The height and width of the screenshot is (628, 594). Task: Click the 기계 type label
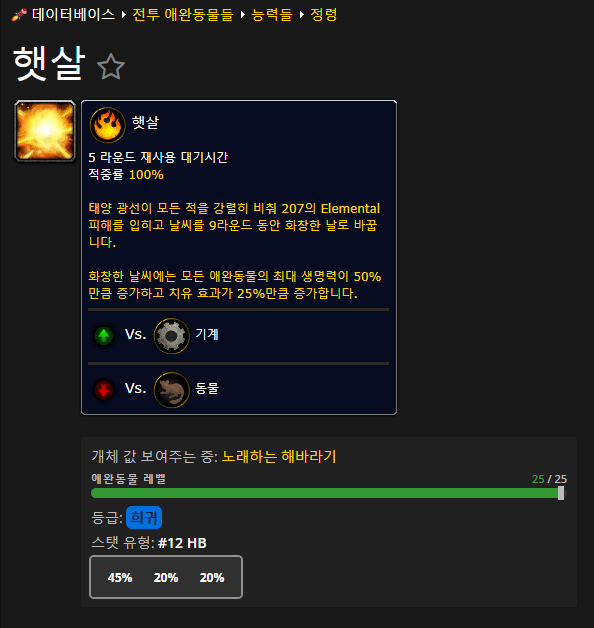coord(207,334)
